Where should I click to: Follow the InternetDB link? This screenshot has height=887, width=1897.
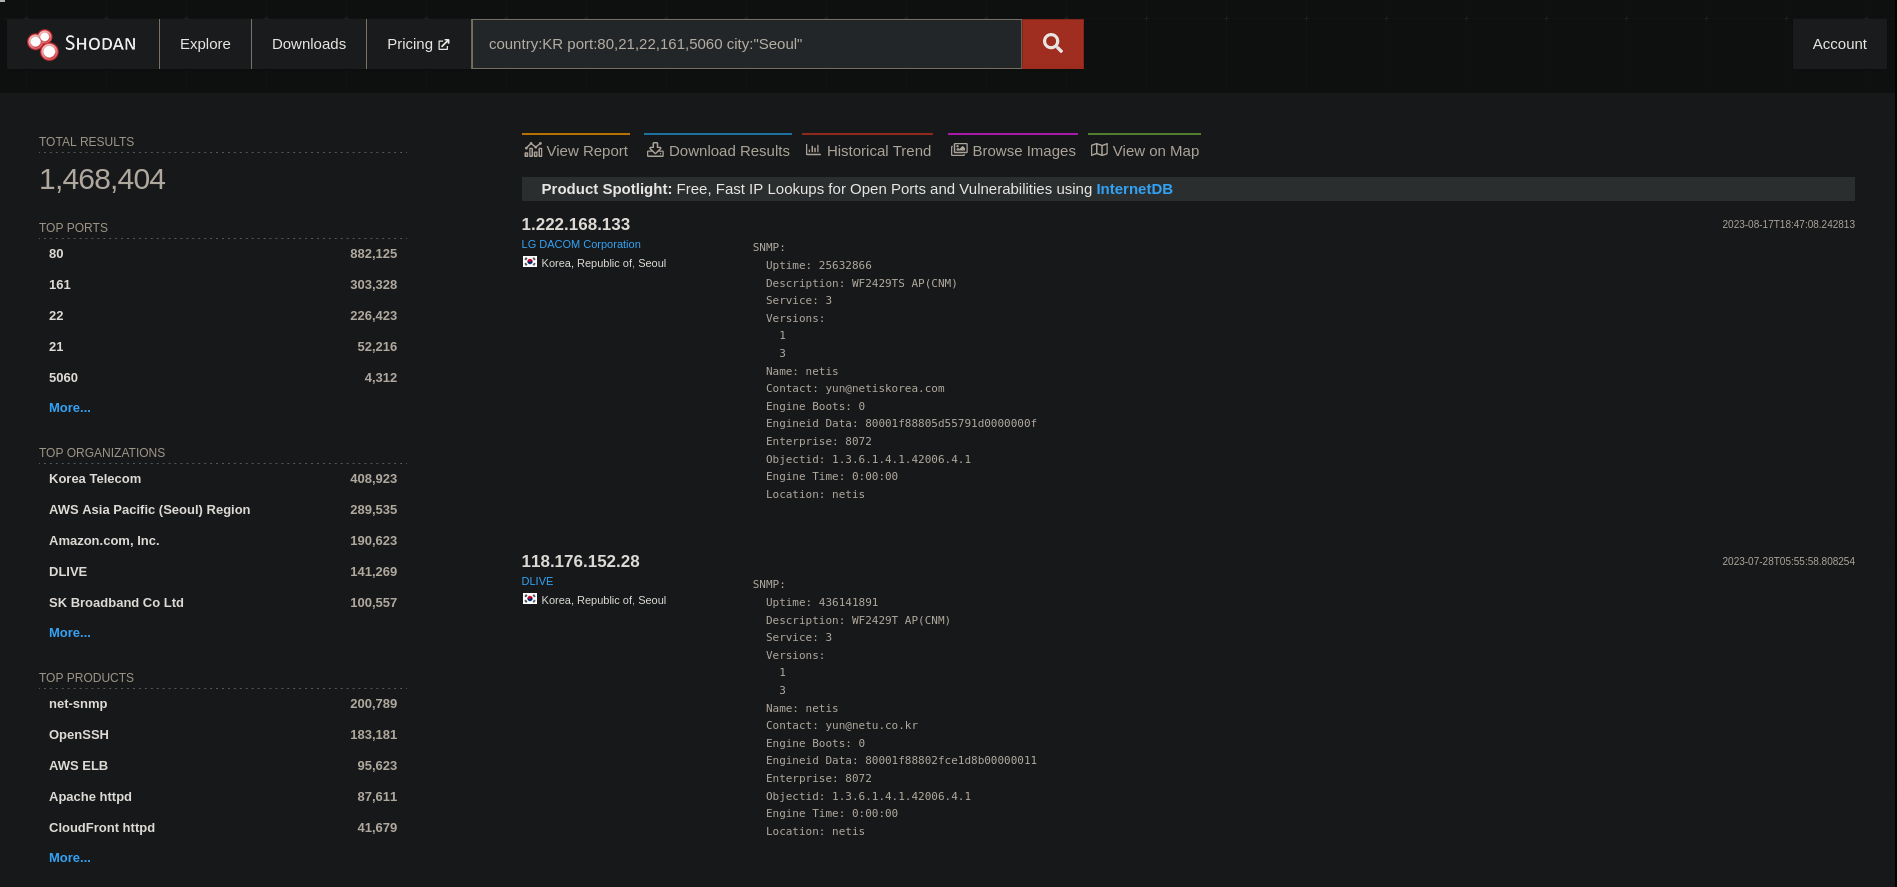coord(1134,189)
